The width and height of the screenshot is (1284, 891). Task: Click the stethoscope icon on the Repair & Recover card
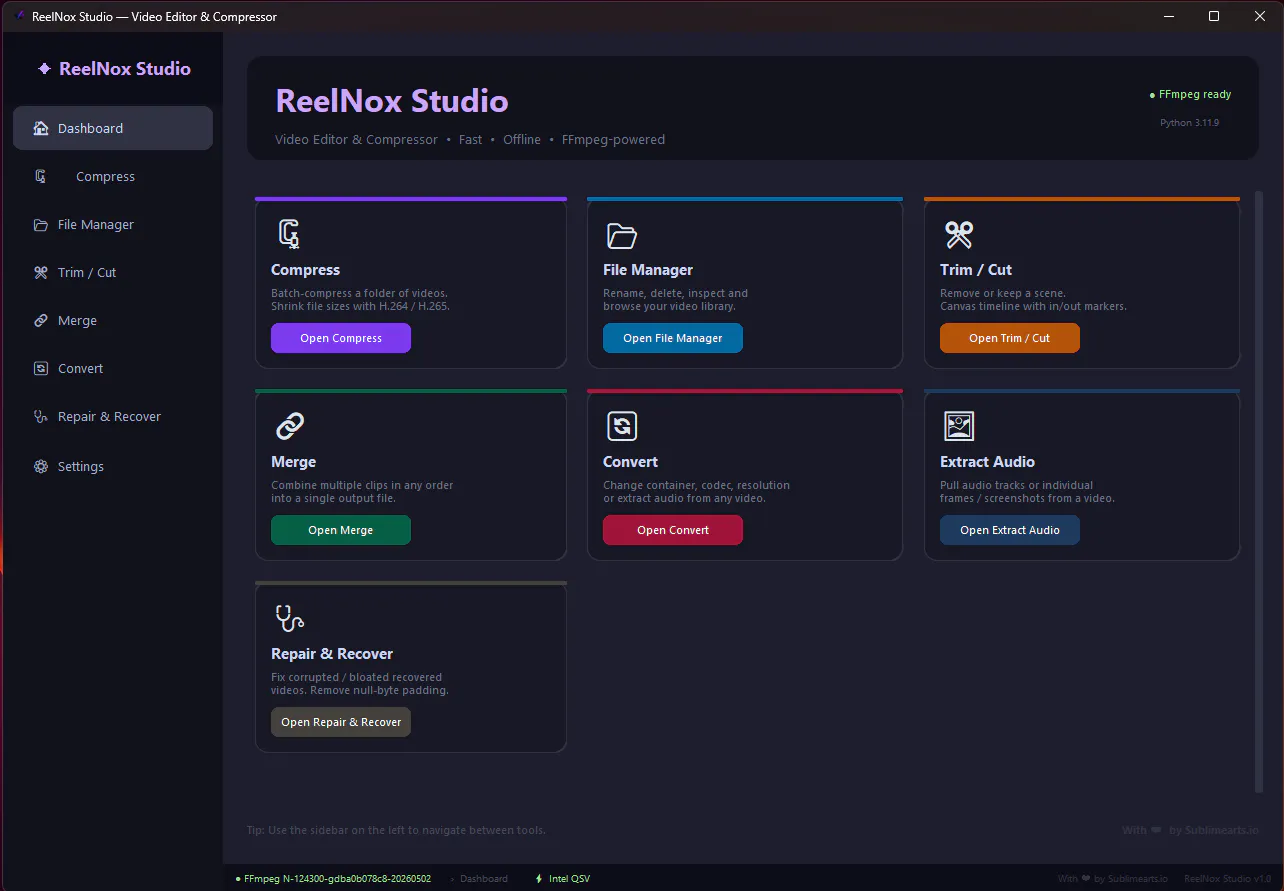[290, 619]
